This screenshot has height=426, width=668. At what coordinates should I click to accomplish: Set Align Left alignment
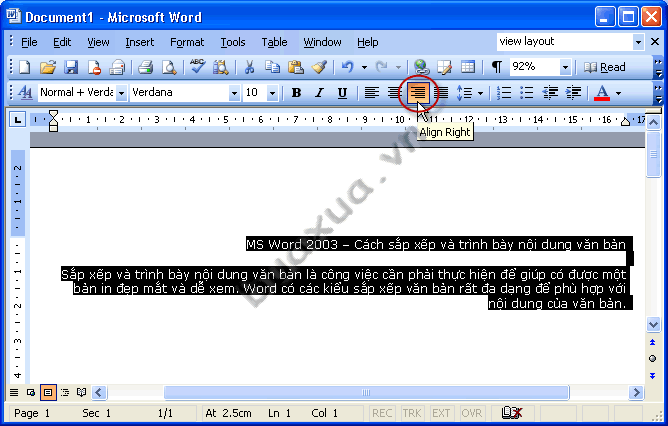pos(371,92)
